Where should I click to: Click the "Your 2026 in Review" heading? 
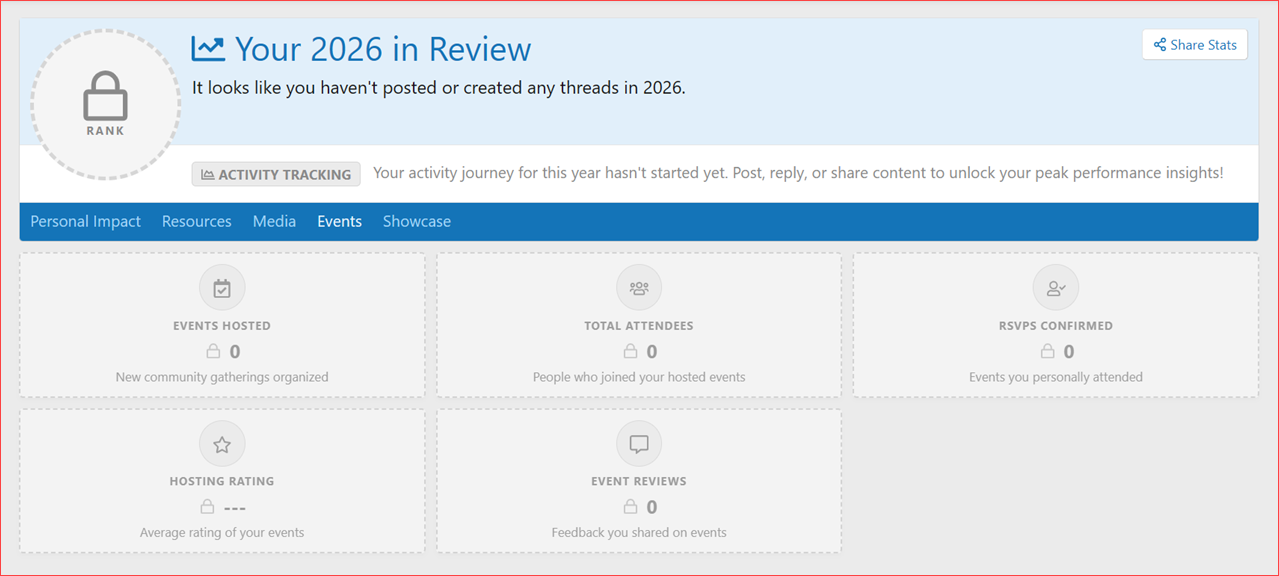pyautogui.click(x=383, y=48)
